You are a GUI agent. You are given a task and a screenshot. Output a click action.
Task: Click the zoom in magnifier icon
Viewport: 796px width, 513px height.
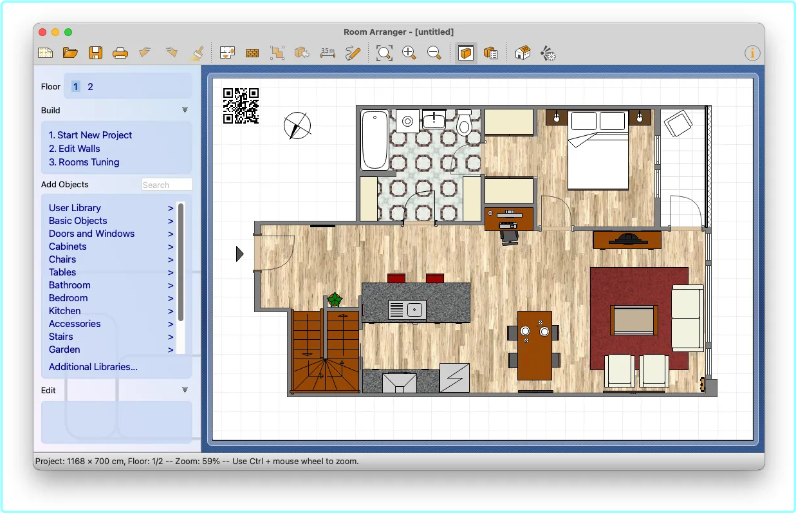(409, 53)
